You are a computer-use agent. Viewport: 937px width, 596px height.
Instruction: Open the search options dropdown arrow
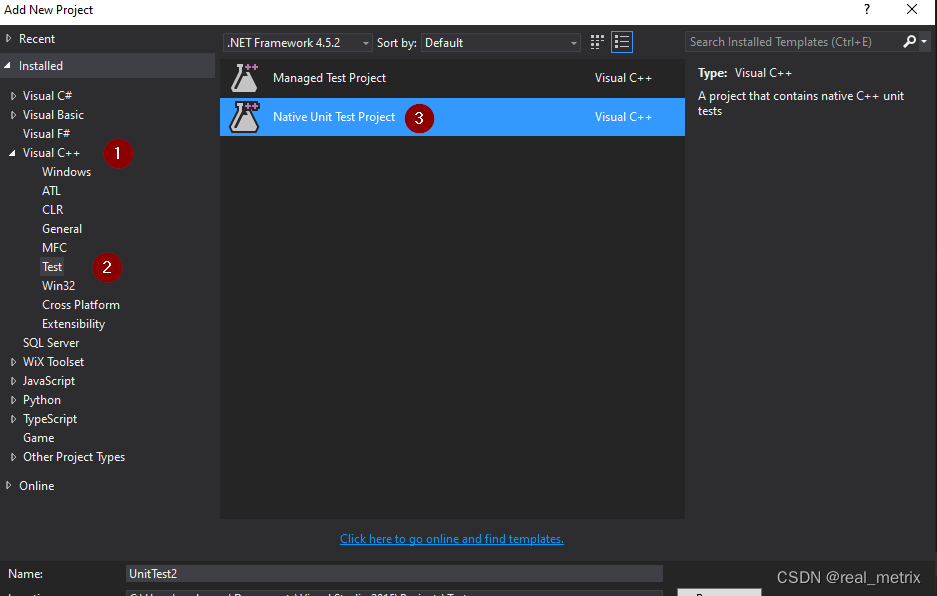pyautogui.click(x=924, y=42)
